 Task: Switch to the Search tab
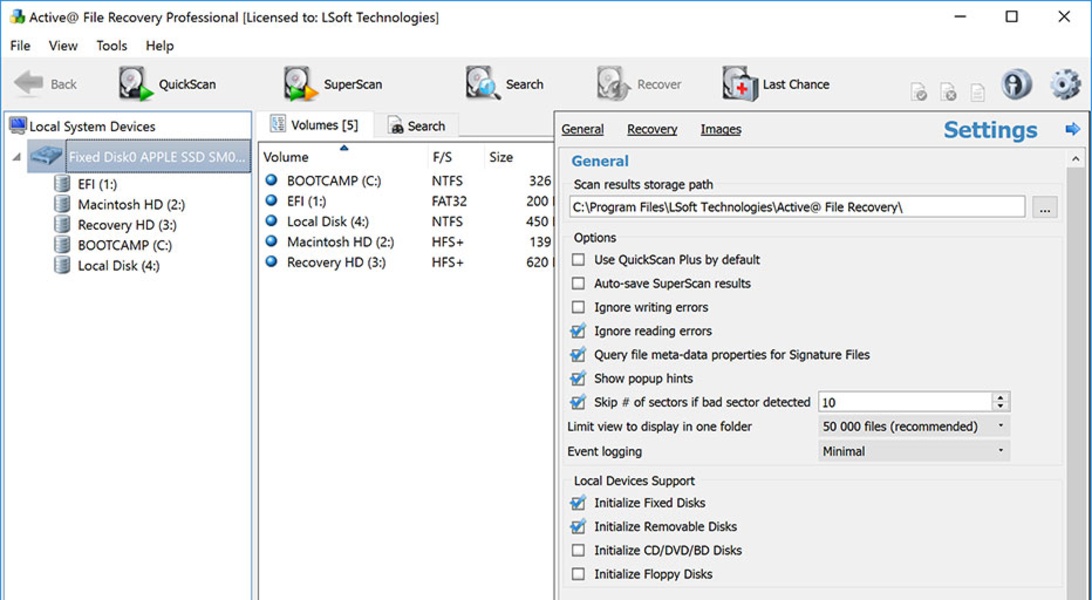coord(417,126)
